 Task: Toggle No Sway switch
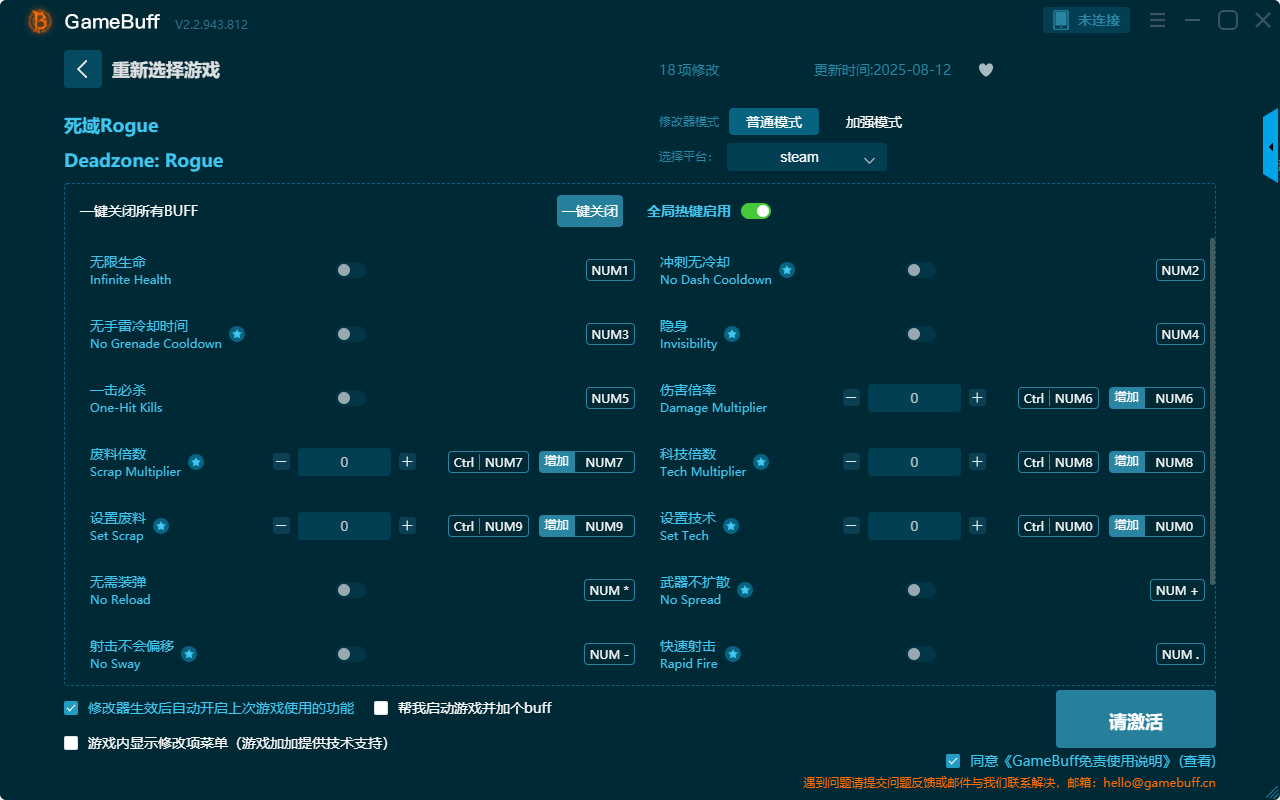[x=351, y=654]
